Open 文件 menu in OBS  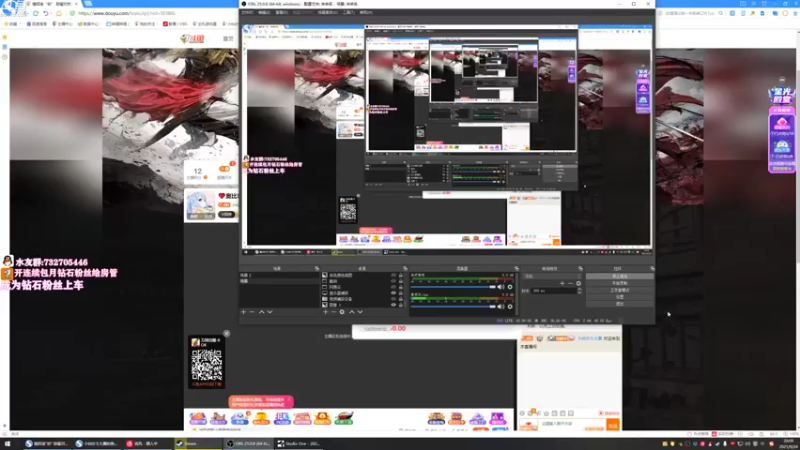coord(247,12)
